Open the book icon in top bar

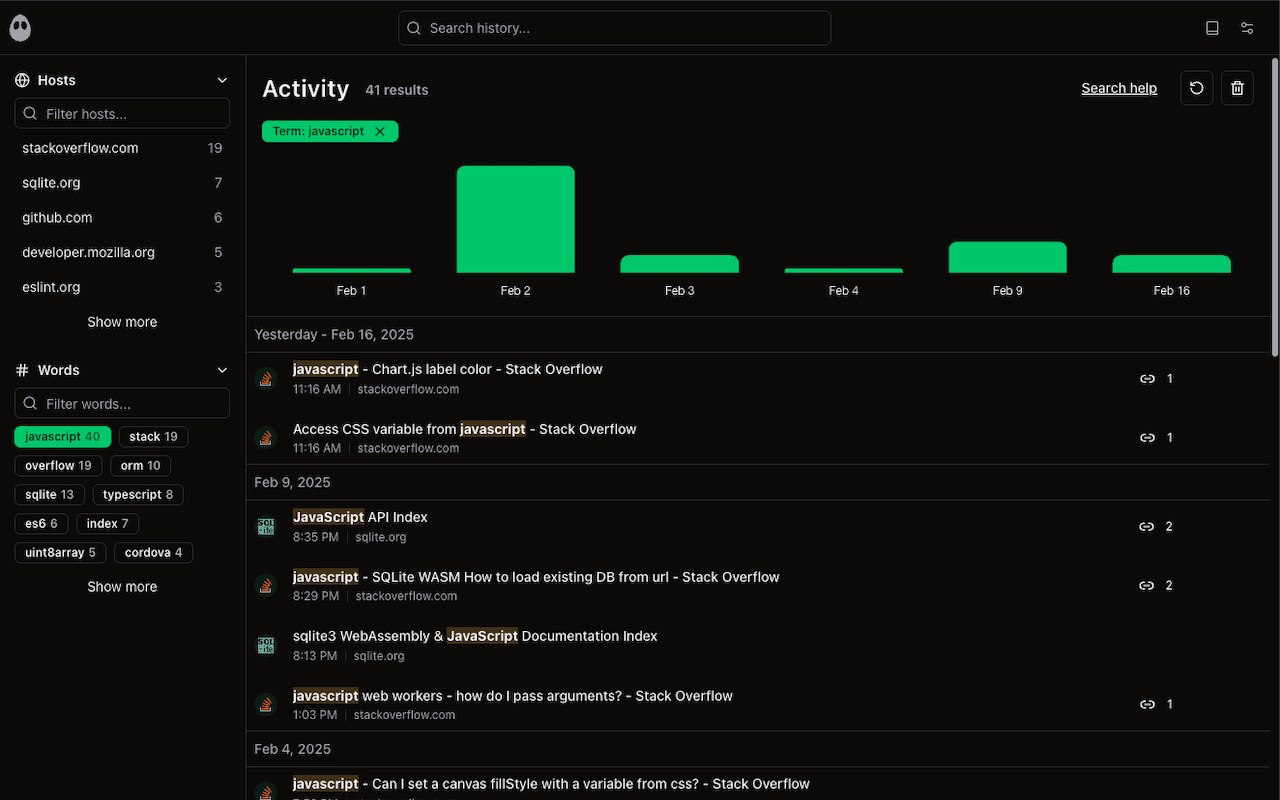[x=1212, y=28]
